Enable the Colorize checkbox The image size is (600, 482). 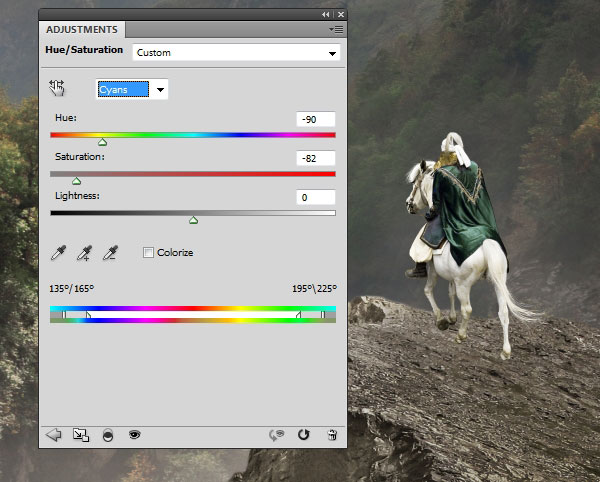pyautogui.click(x=148, y=252)
